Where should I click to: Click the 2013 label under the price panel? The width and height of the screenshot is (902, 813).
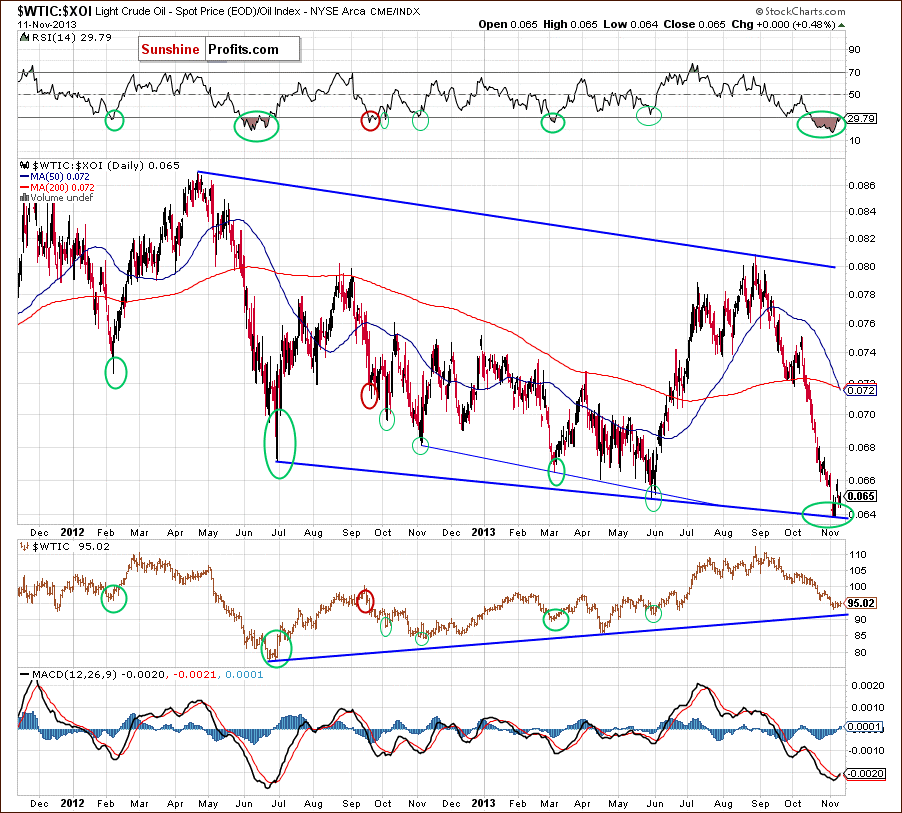483,532
